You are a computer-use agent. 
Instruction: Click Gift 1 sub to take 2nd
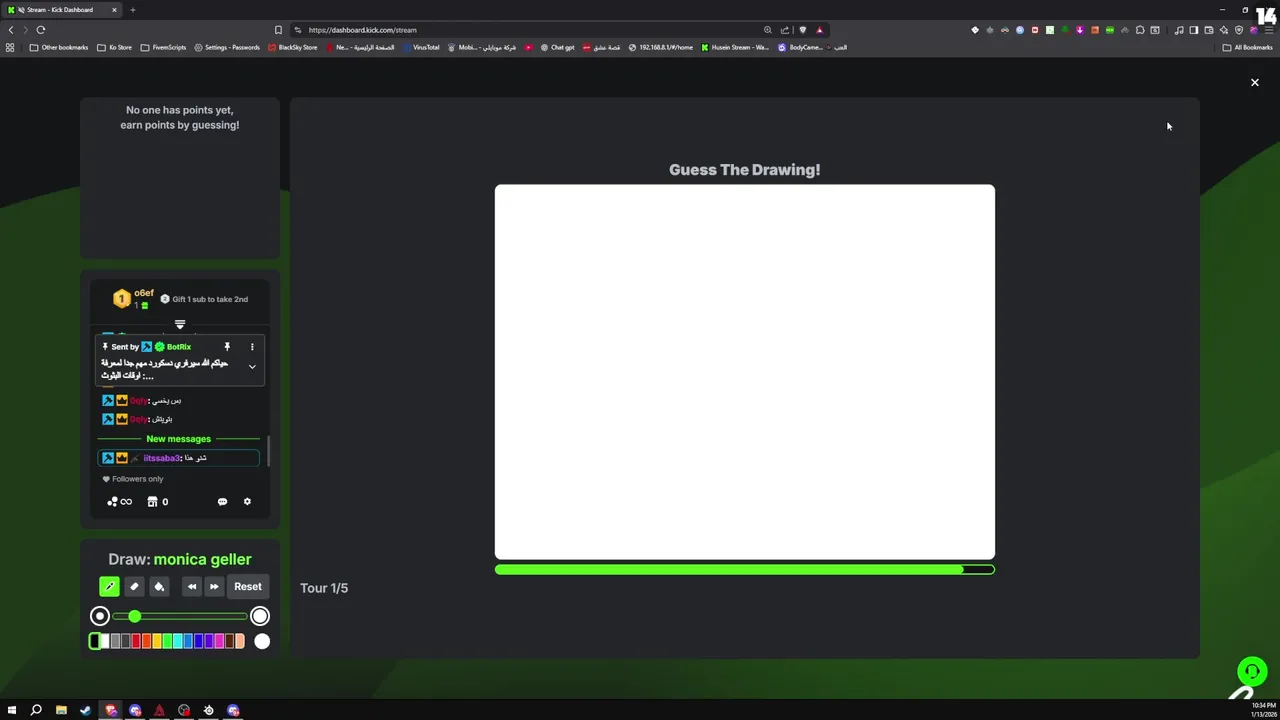pyautogui.click(x=210, y=299)
